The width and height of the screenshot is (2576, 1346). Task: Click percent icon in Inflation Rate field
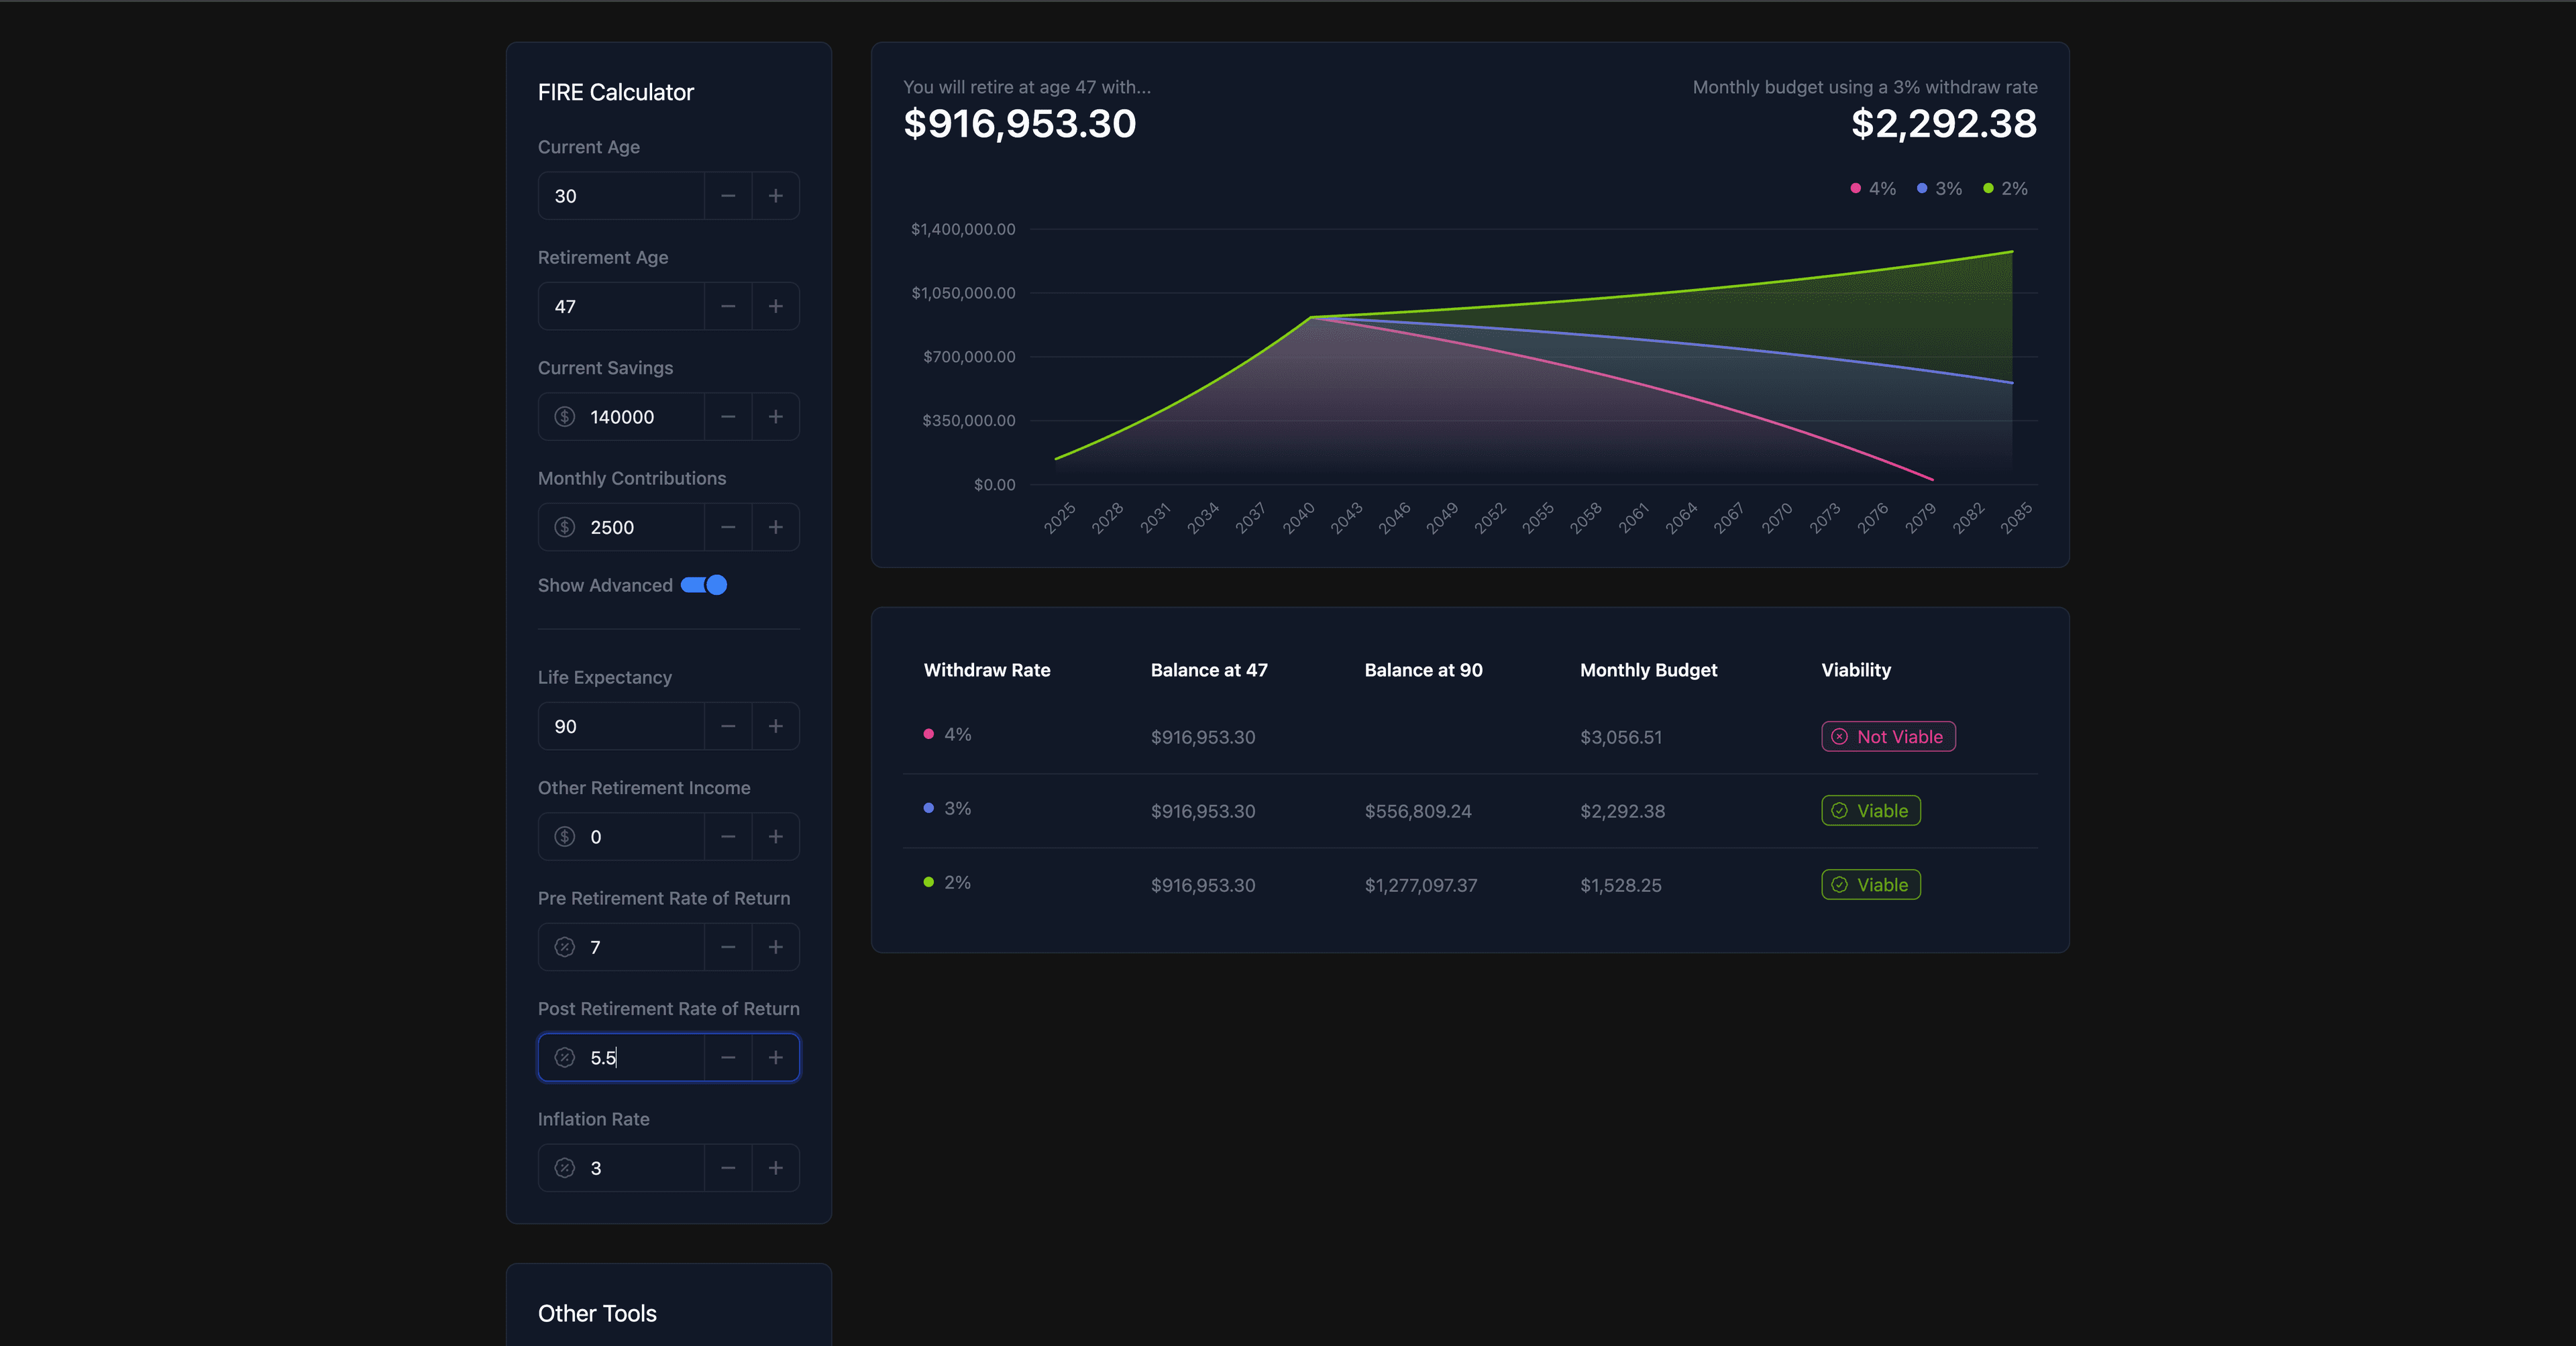point(565,1168)
